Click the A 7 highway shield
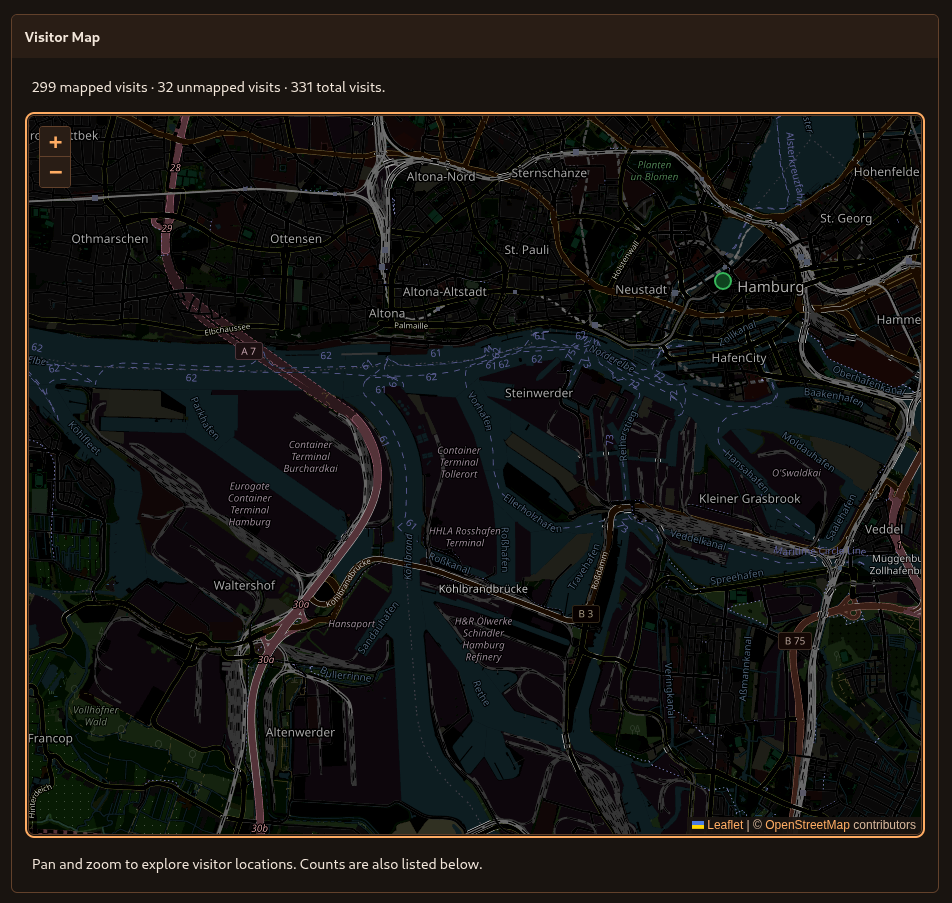This screenshot has height=903, width=952. tap(248, 351)
